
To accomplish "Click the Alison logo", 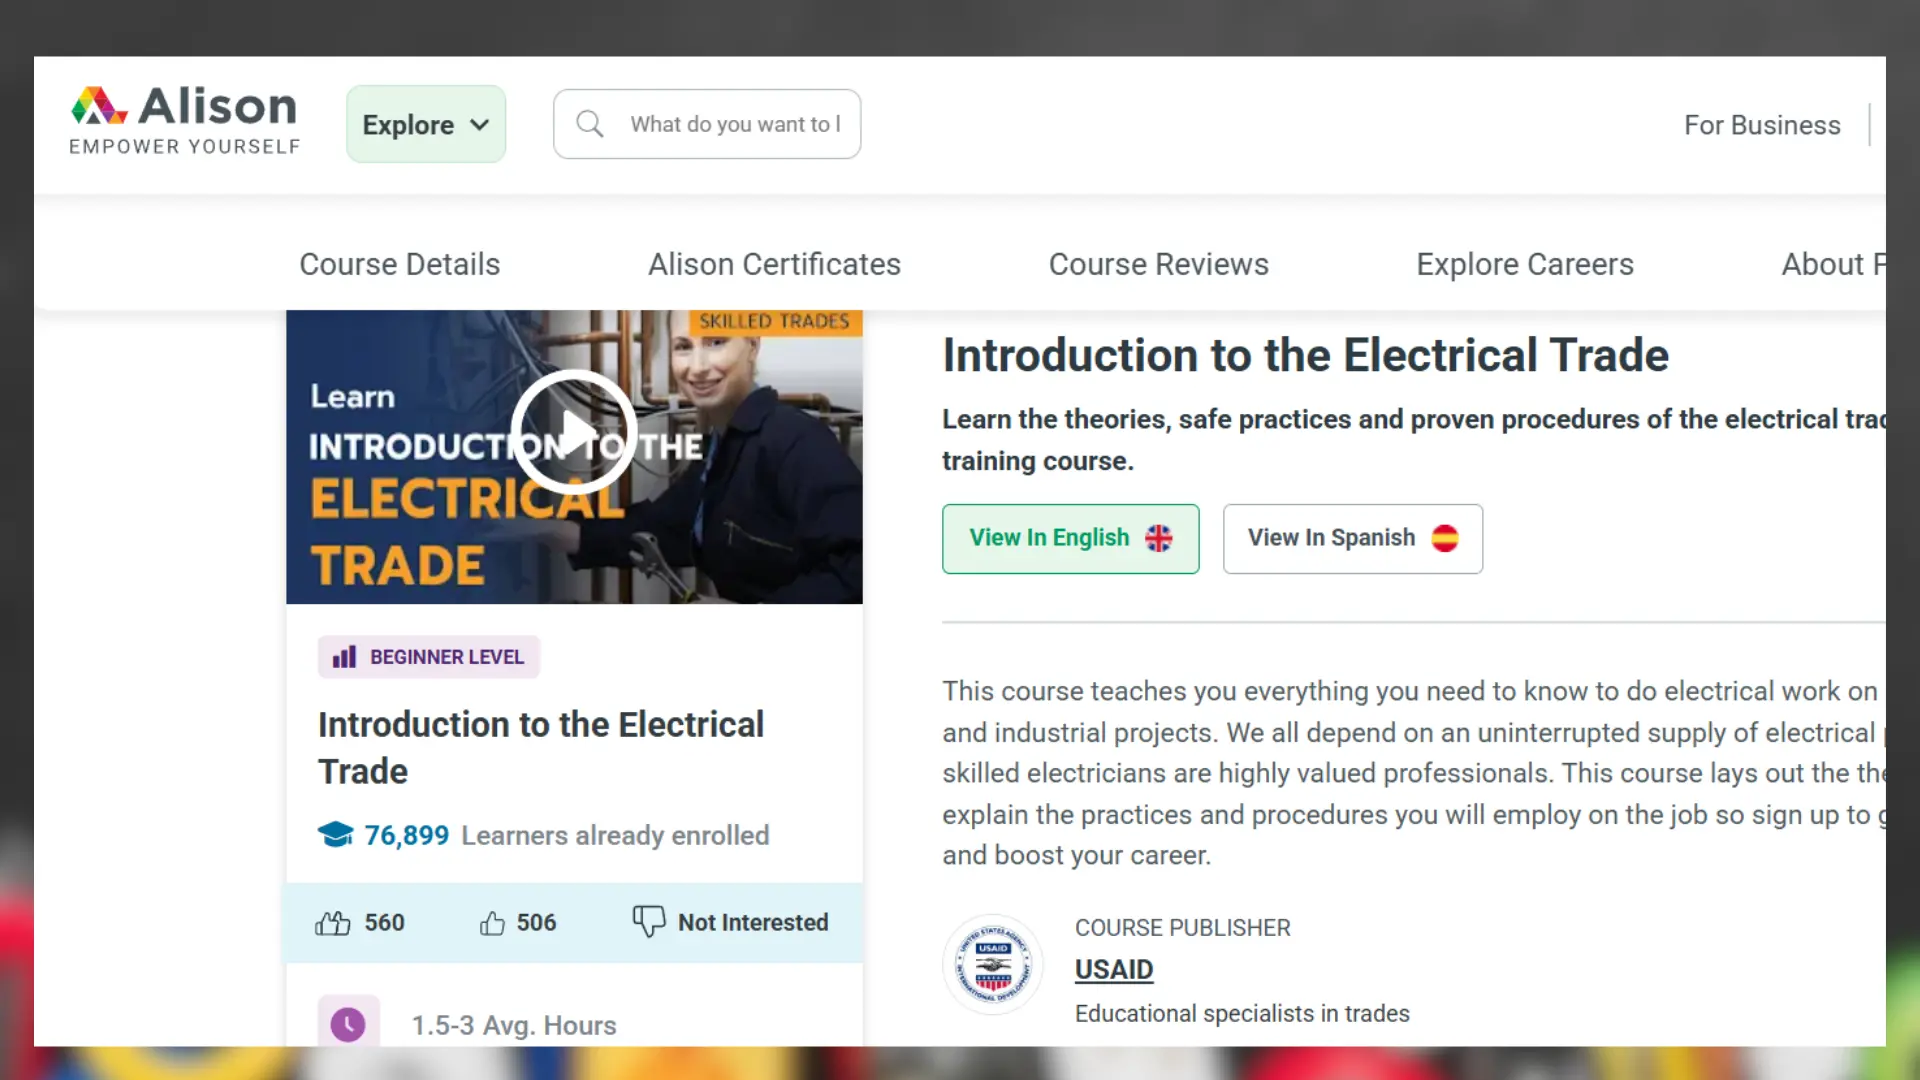I will point(184,120).
